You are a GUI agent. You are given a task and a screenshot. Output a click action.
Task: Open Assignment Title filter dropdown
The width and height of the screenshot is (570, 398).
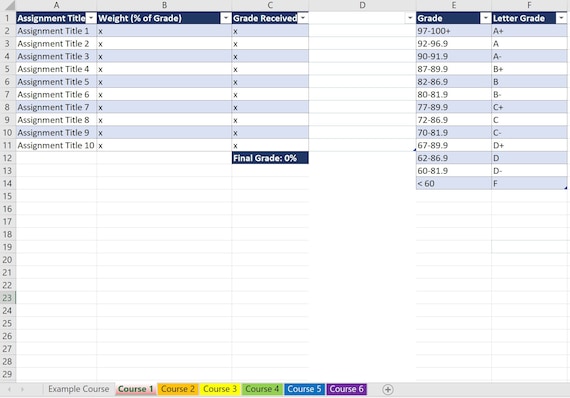91,18
